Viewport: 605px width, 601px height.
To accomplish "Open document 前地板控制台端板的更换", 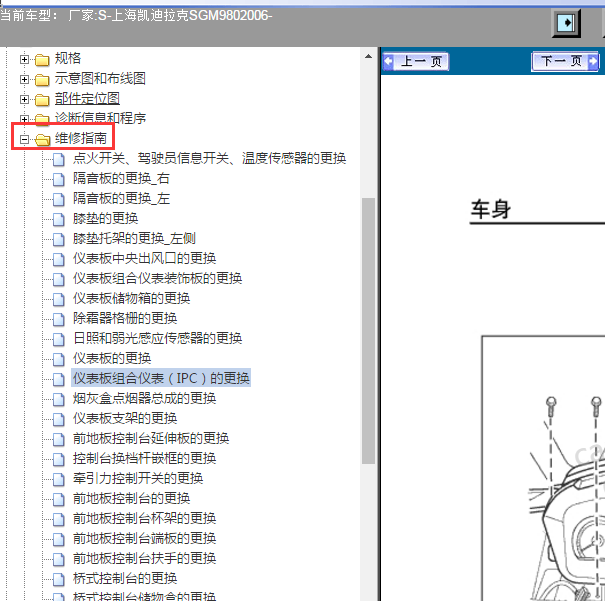I will point(144,539).
